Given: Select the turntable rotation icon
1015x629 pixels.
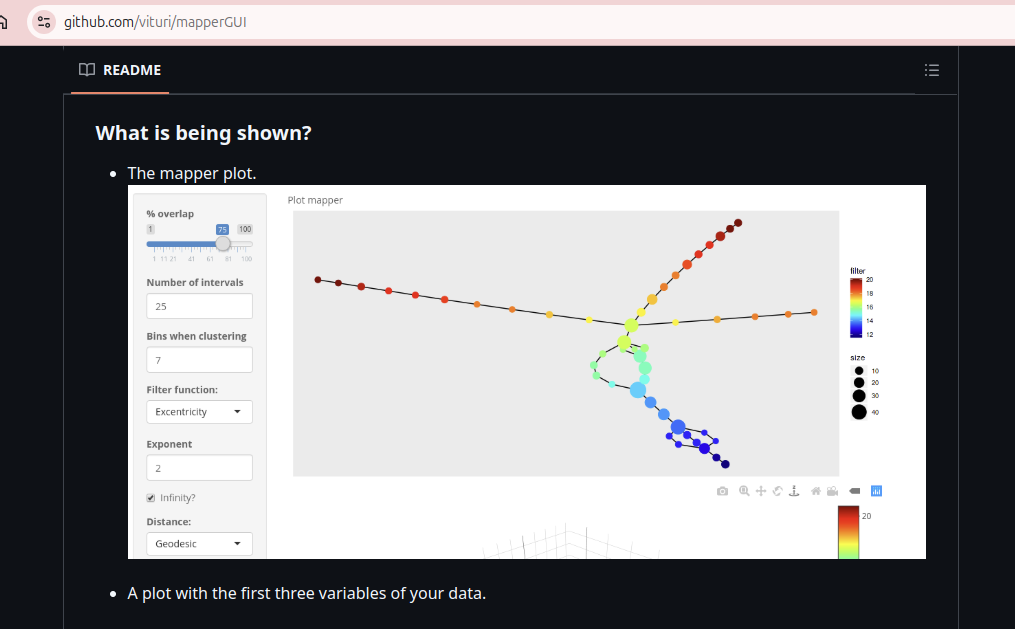Looking at the screenshot, I should pos(795,491).
